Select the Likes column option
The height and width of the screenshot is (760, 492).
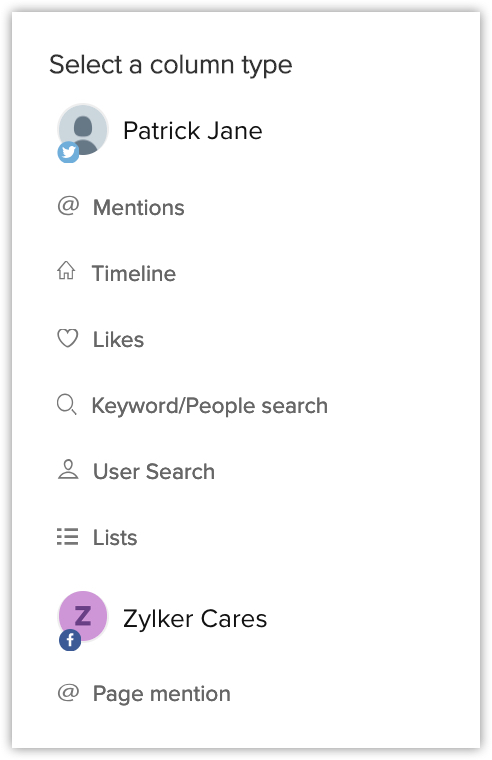118,339
